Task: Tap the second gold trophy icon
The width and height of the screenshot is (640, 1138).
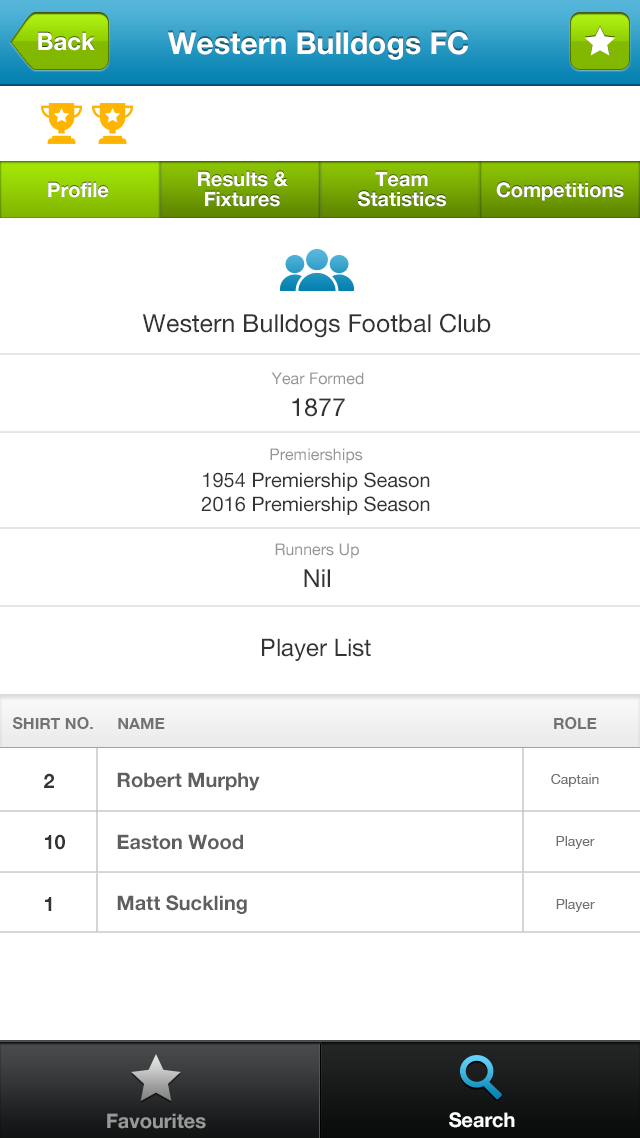Action: 112,123
